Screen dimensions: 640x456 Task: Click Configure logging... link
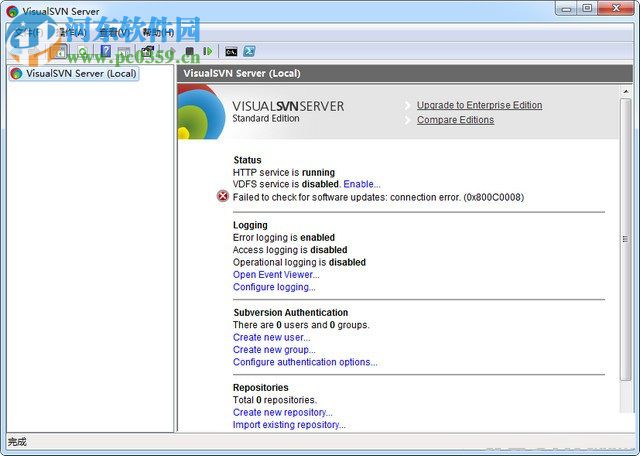click(274, 287)
